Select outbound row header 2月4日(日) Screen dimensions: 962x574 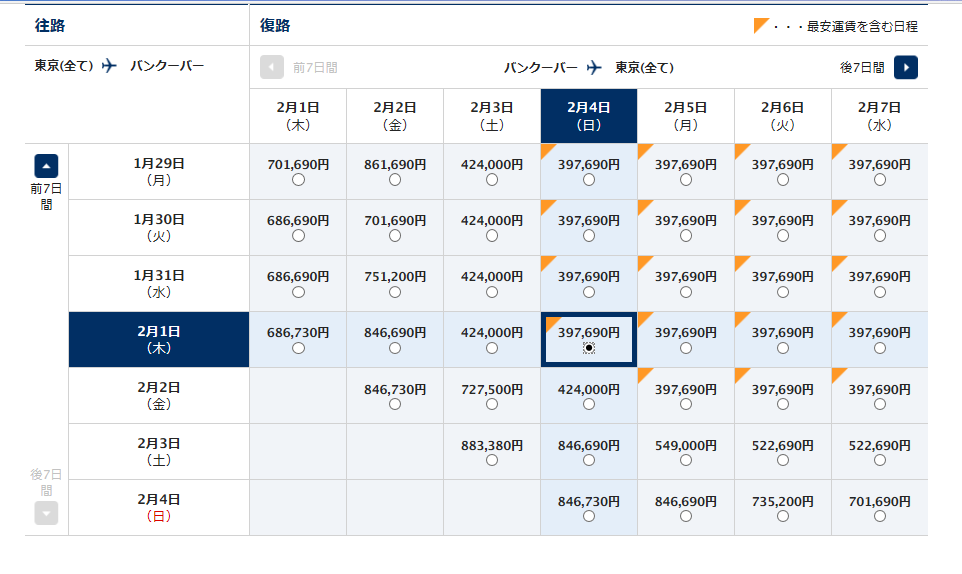click(x=159, y=508)
